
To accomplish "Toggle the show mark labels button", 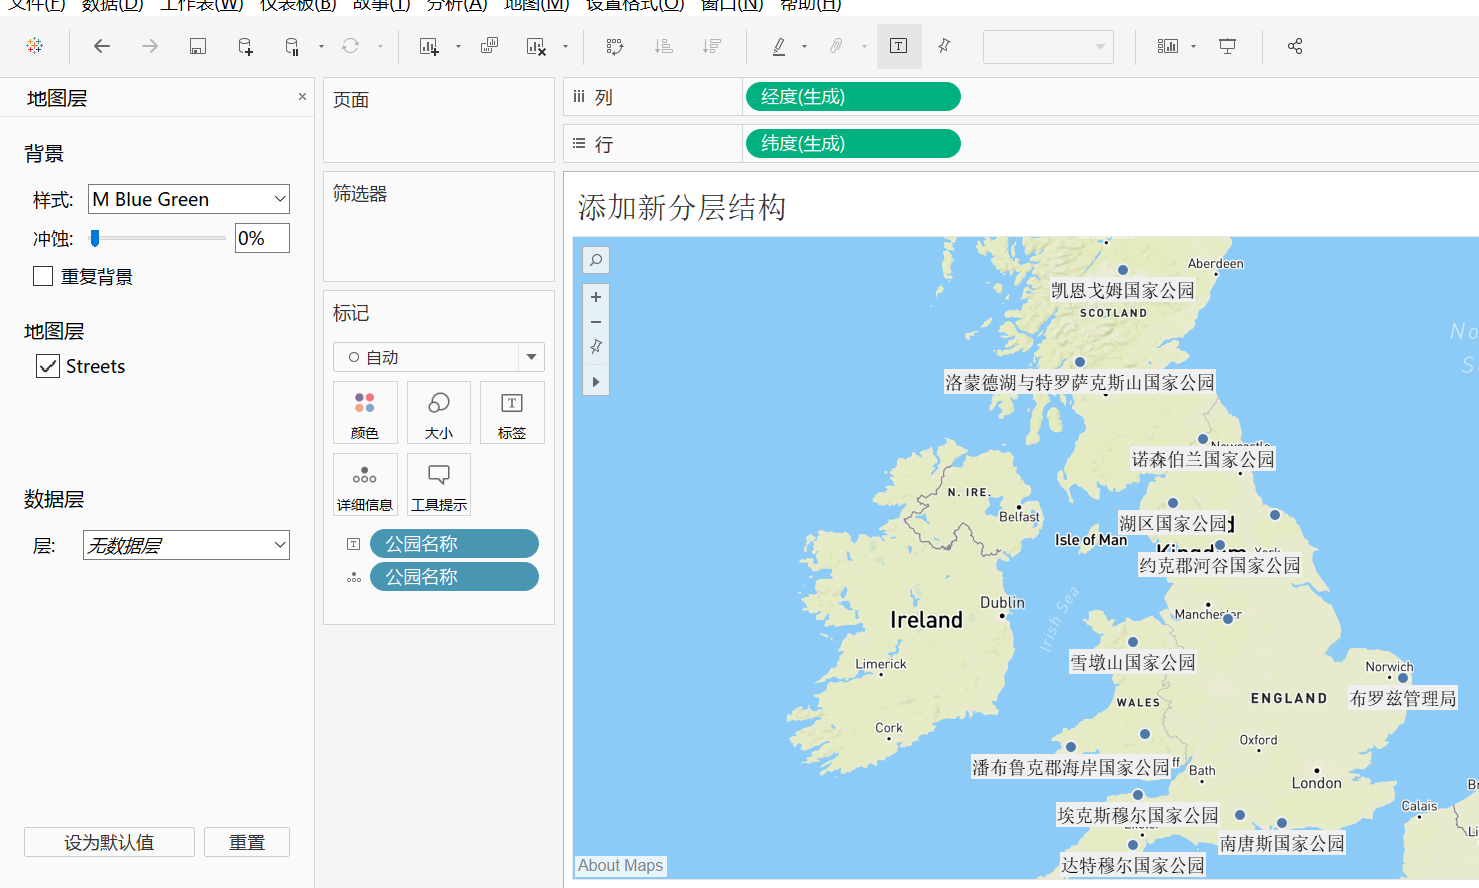I will tap(899, 46).
